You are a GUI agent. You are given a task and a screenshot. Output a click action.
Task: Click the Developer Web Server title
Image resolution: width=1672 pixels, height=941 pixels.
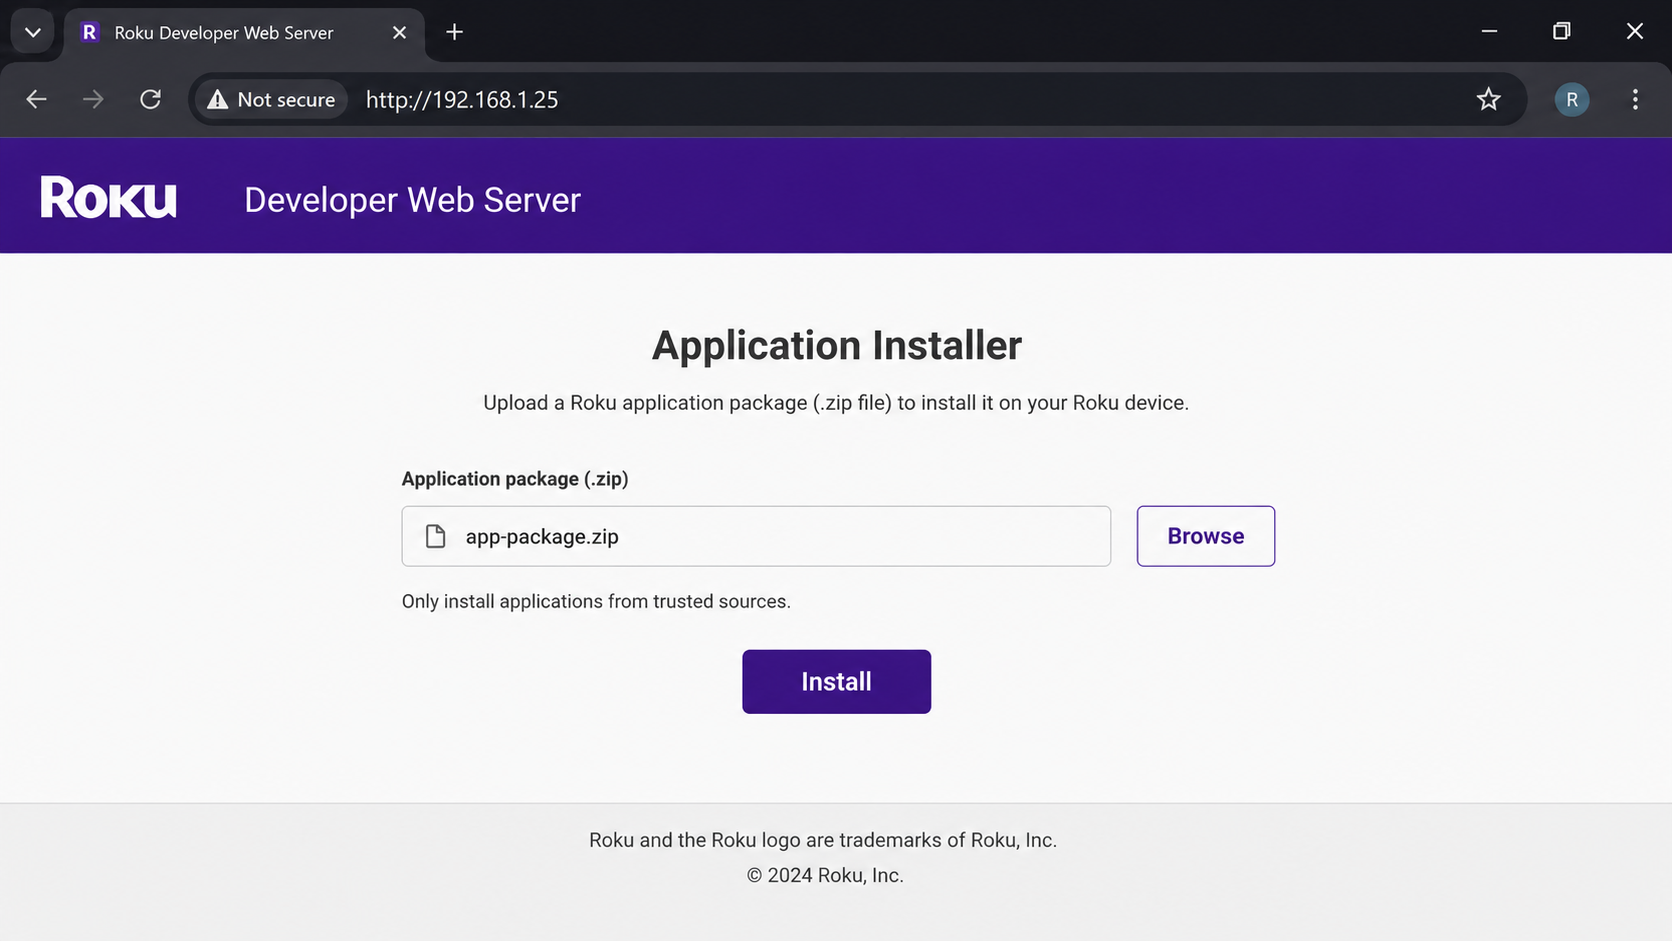pos(412,200)
